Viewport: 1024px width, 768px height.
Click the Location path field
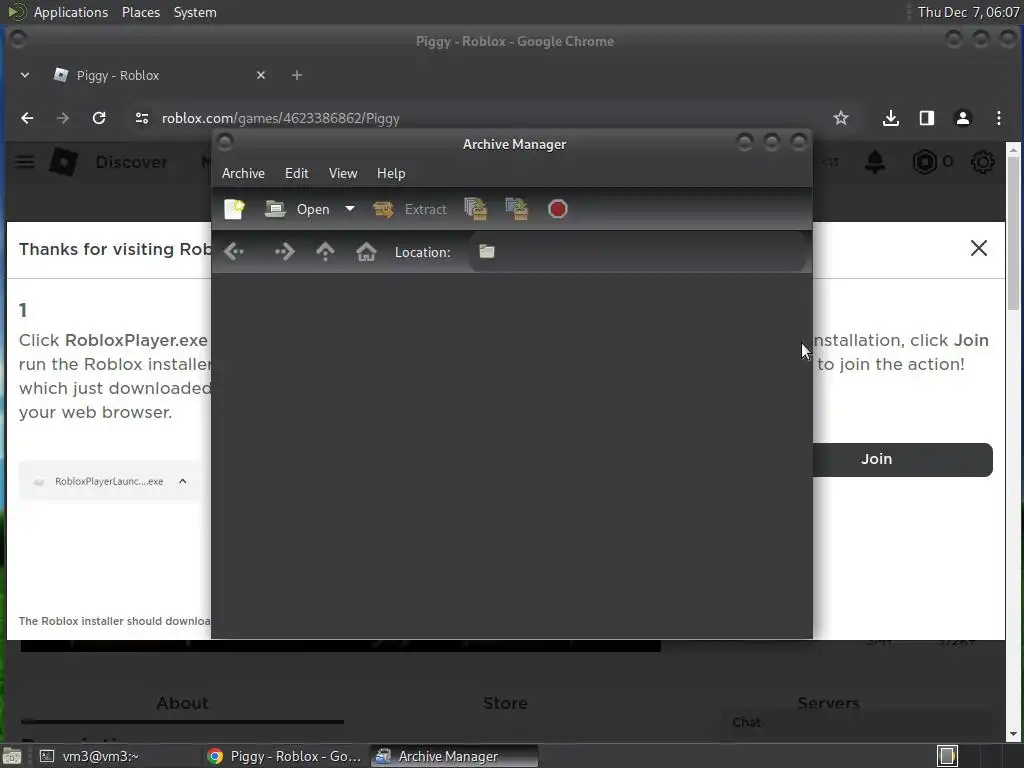coord(637,251)
